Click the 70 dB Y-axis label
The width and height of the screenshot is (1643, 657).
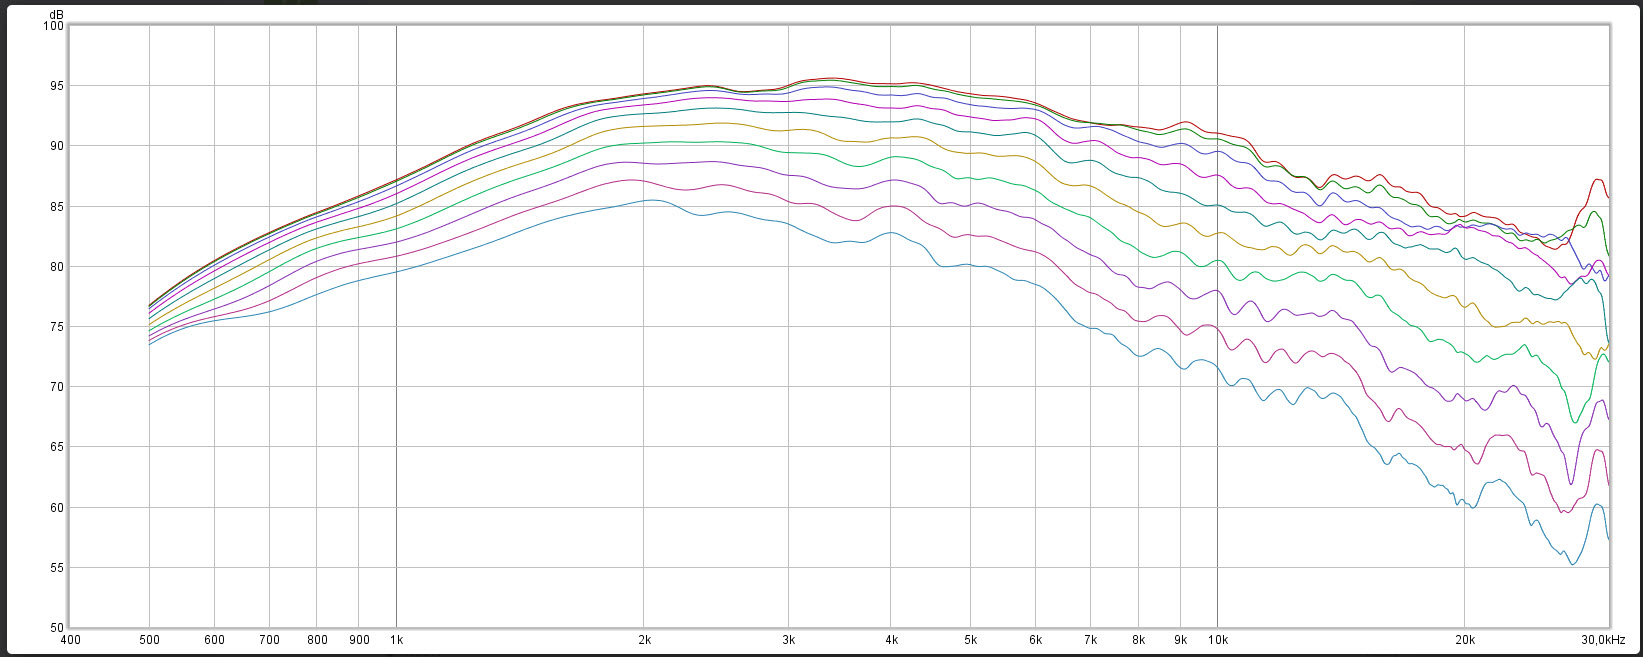pos(57,387)
